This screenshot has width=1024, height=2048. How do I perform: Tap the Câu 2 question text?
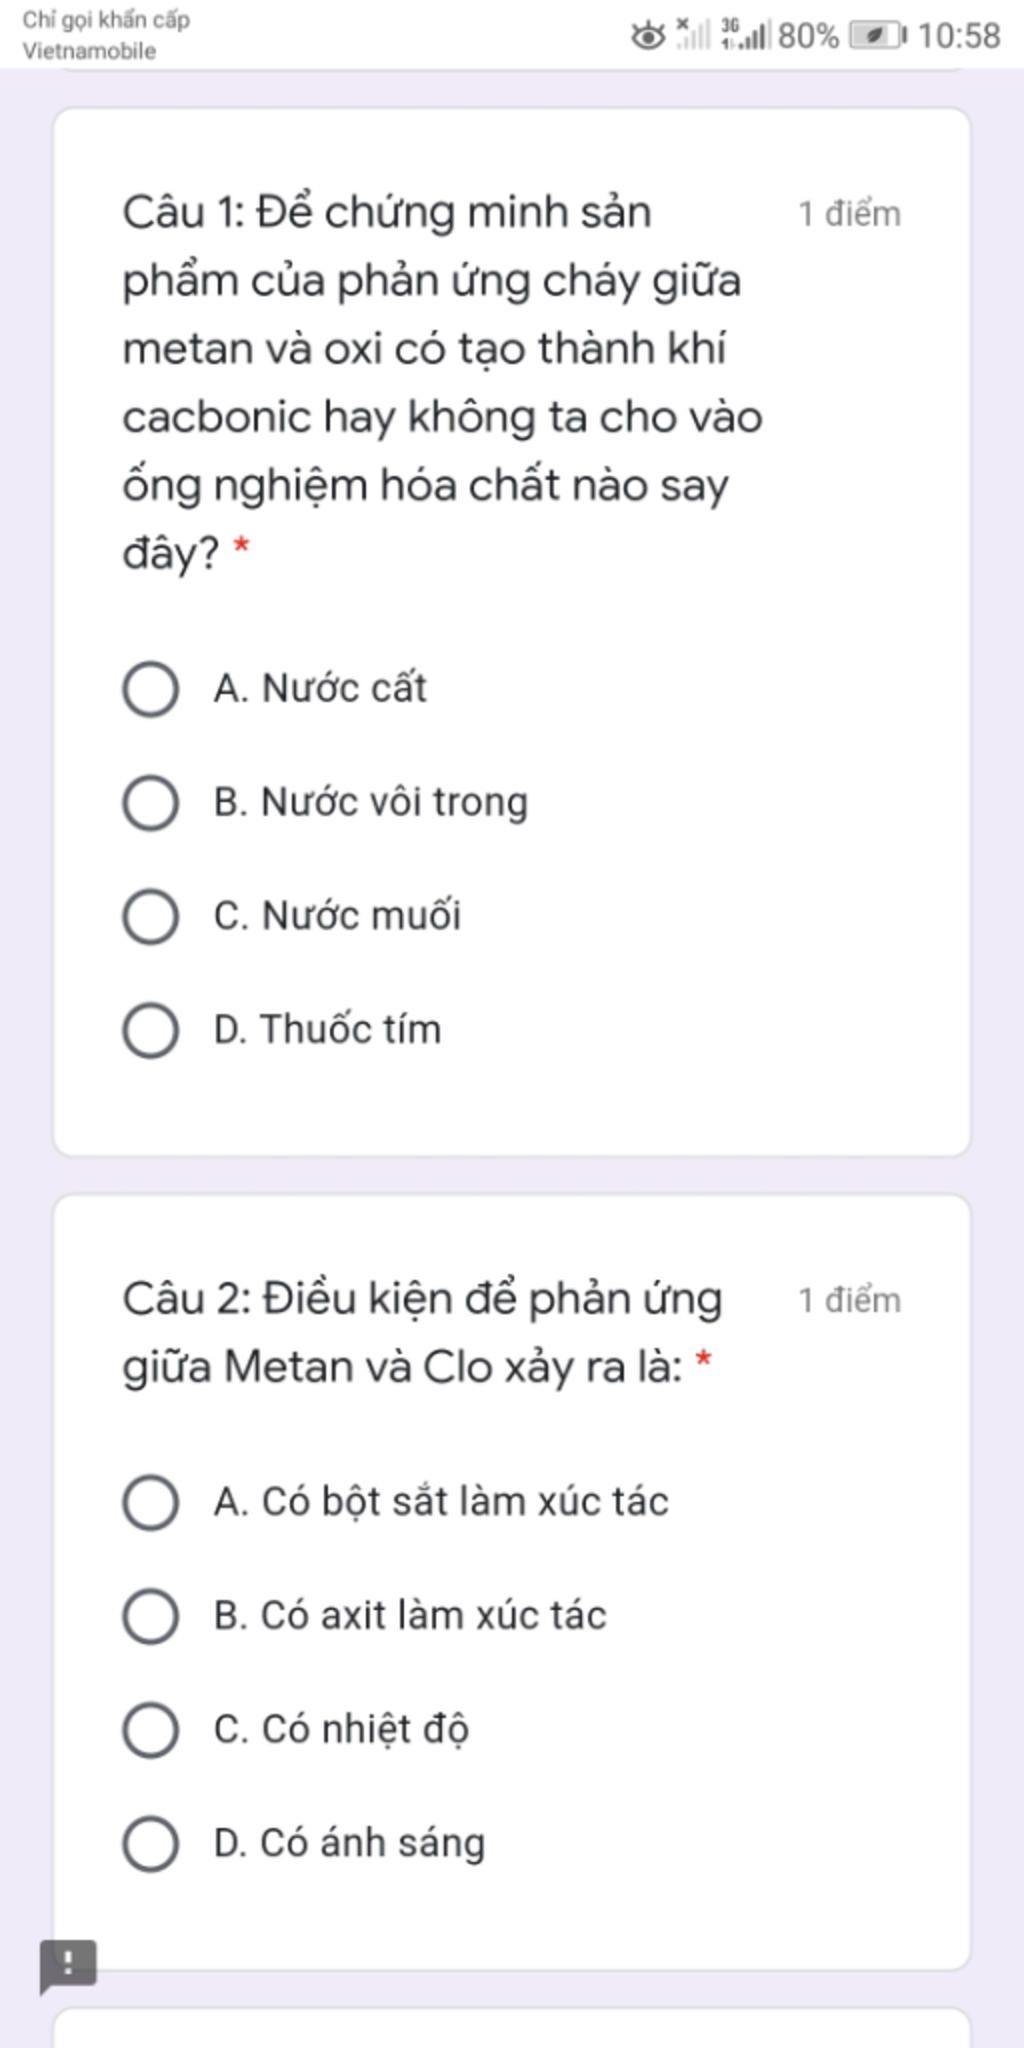(x=422, y=1332)
